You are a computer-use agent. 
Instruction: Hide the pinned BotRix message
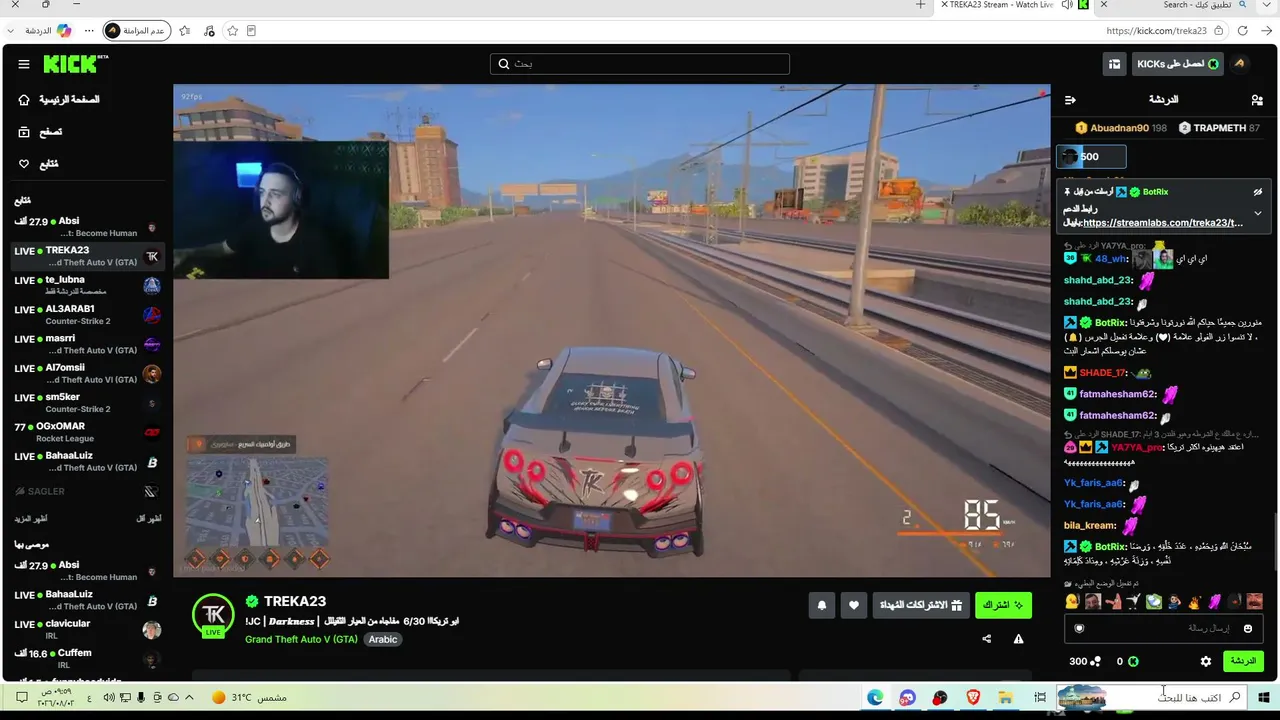1258,192
